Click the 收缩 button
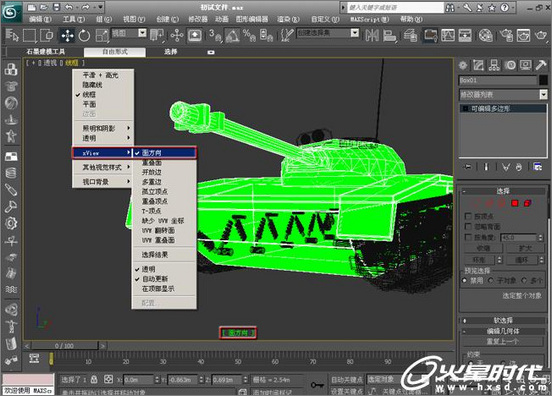 coord(483,248)
